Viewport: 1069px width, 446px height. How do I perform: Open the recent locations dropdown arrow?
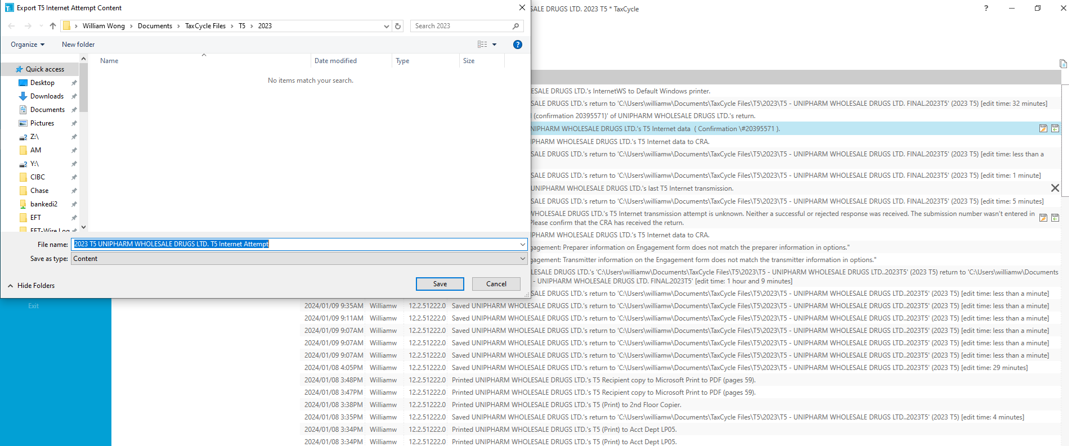42,26
